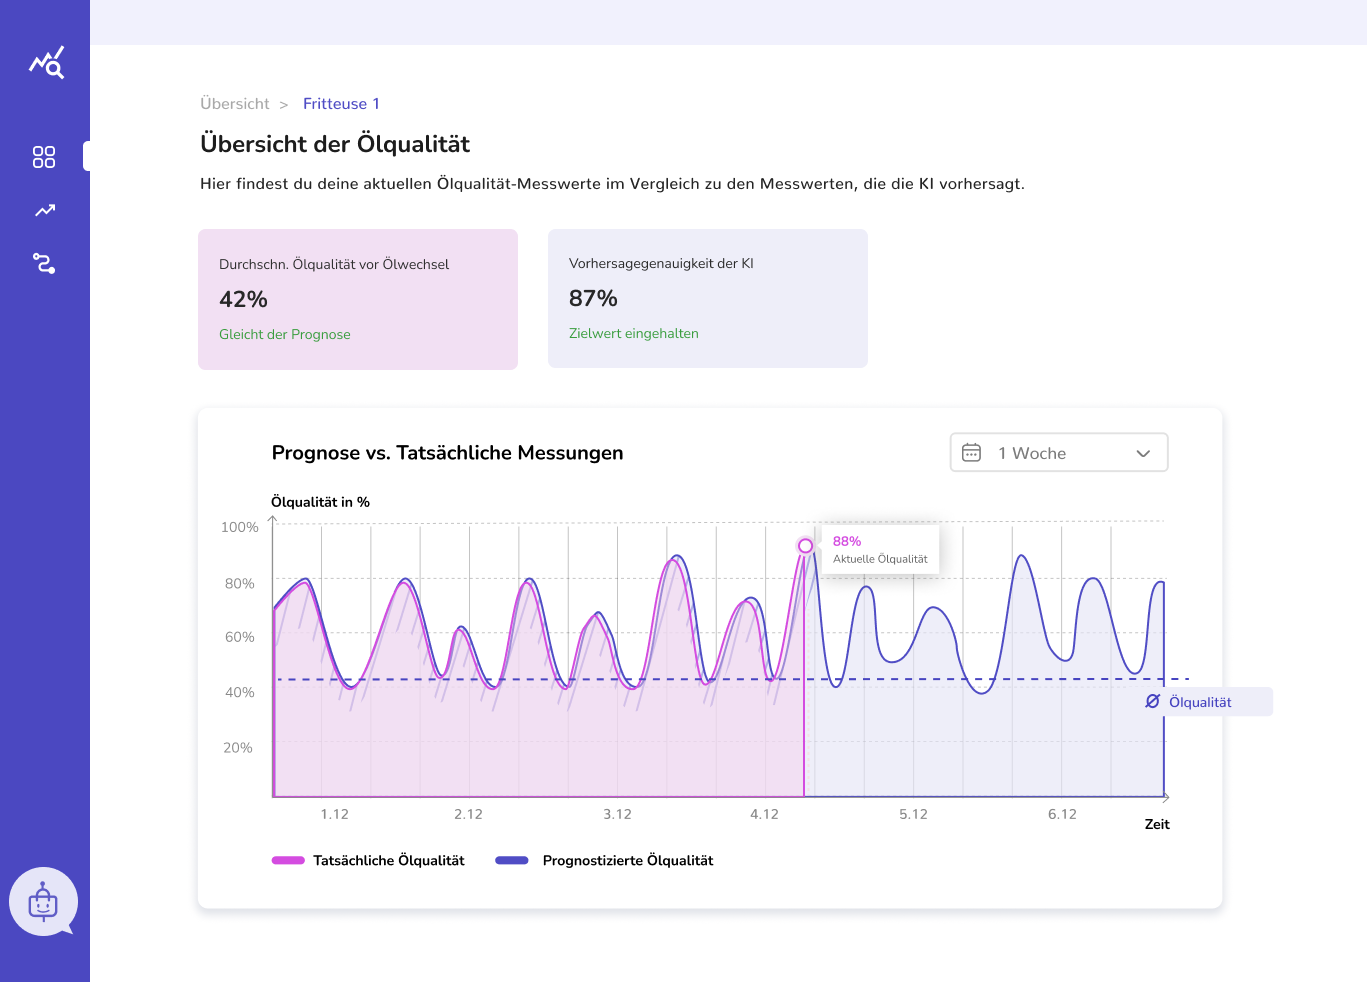
Task: Click the calendar icon in the time range selector
Action: pyautogui.click(x=971, y=453)
